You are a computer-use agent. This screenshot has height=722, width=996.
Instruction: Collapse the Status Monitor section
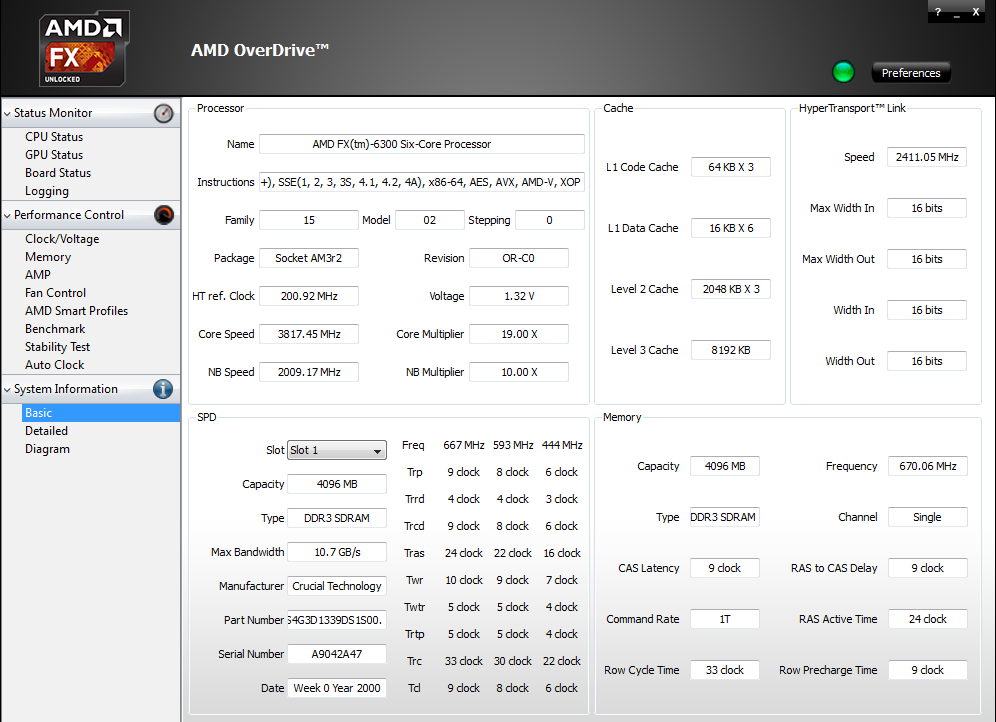(7, 114)
